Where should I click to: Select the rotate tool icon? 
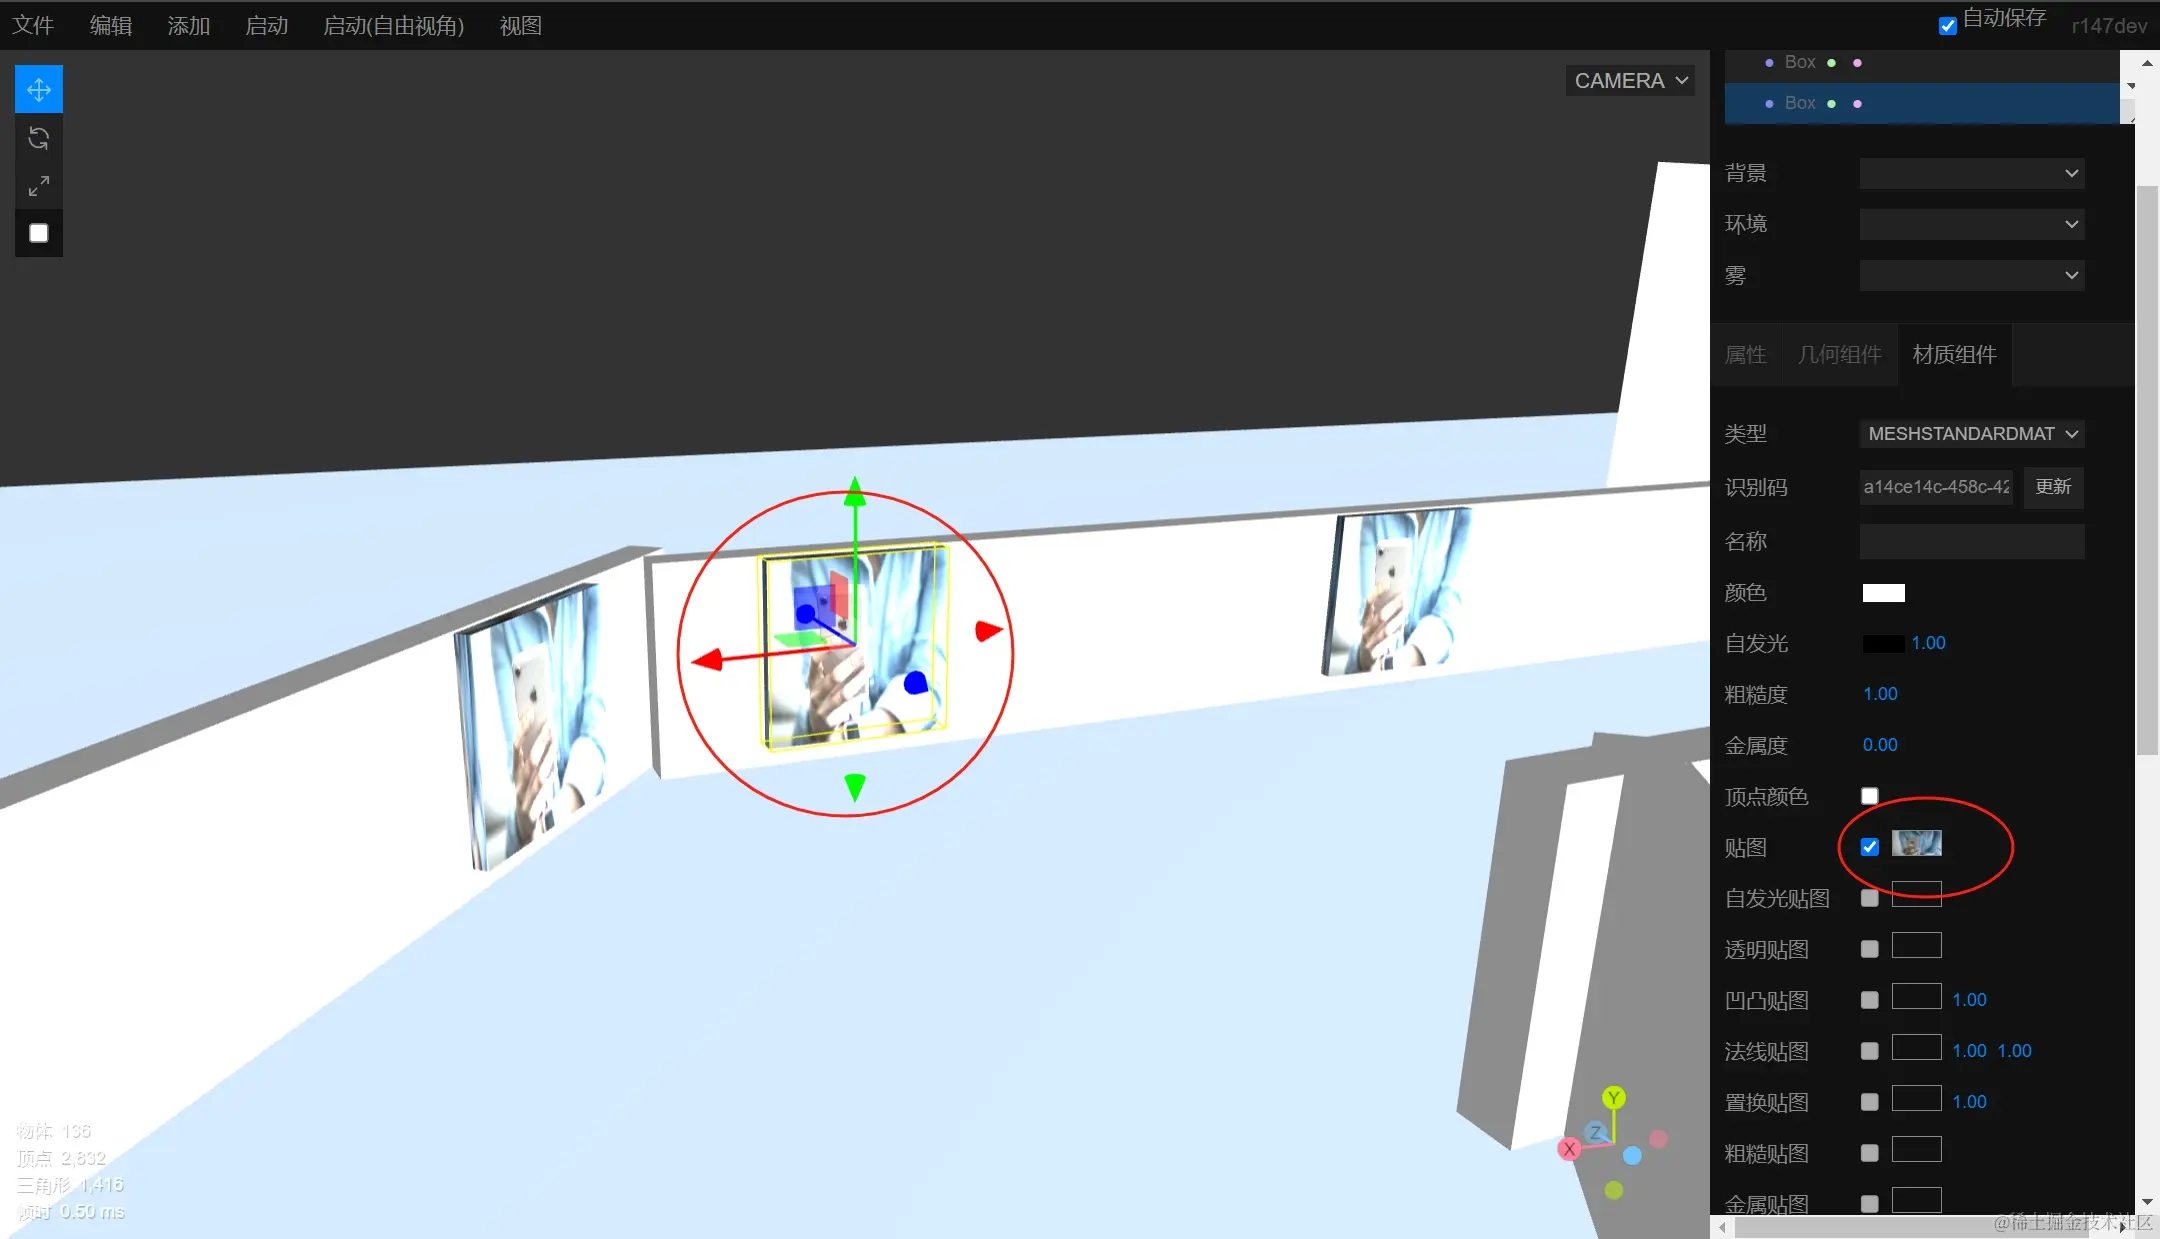point(39,138)
